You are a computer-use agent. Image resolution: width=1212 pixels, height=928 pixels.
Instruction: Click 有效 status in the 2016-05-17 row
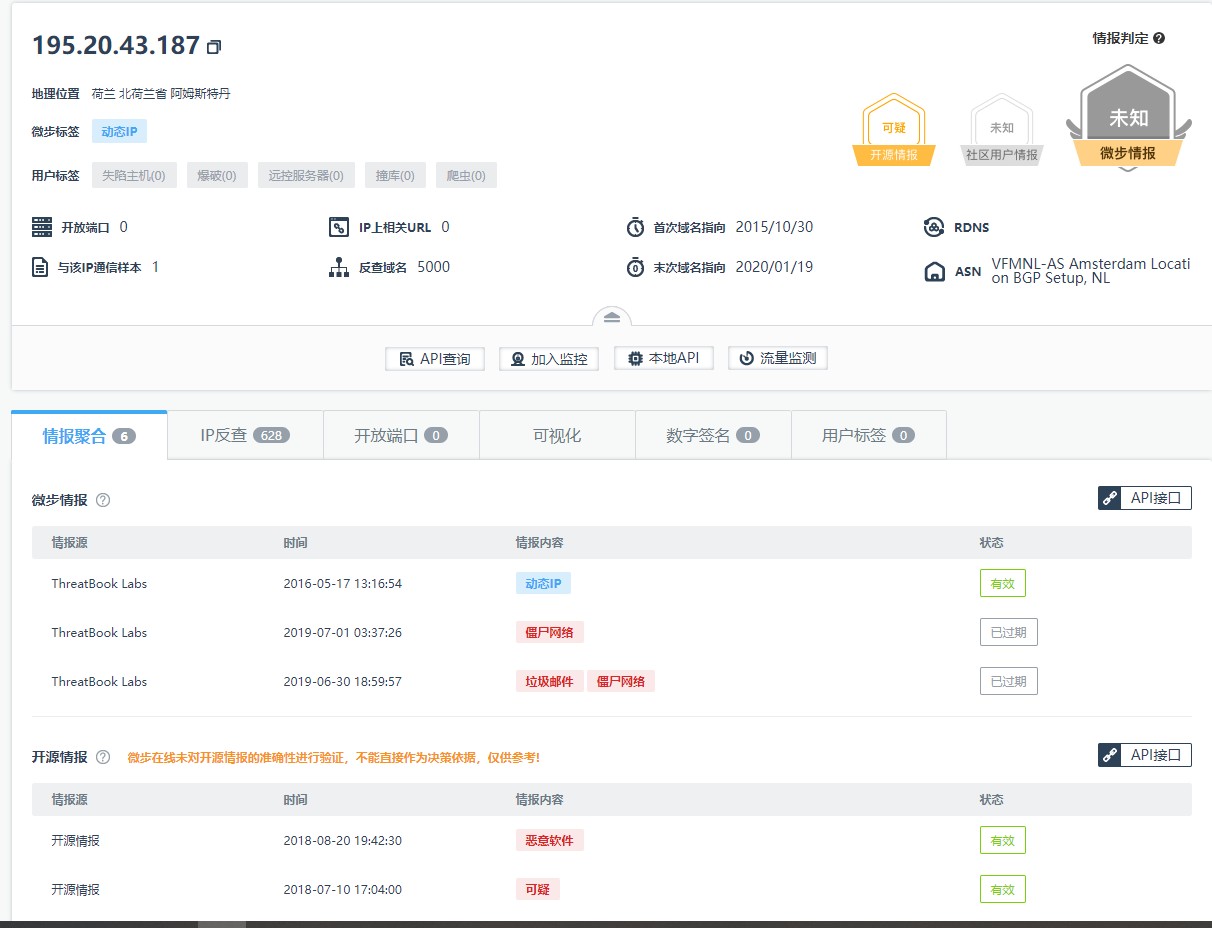coord(1002,583)
